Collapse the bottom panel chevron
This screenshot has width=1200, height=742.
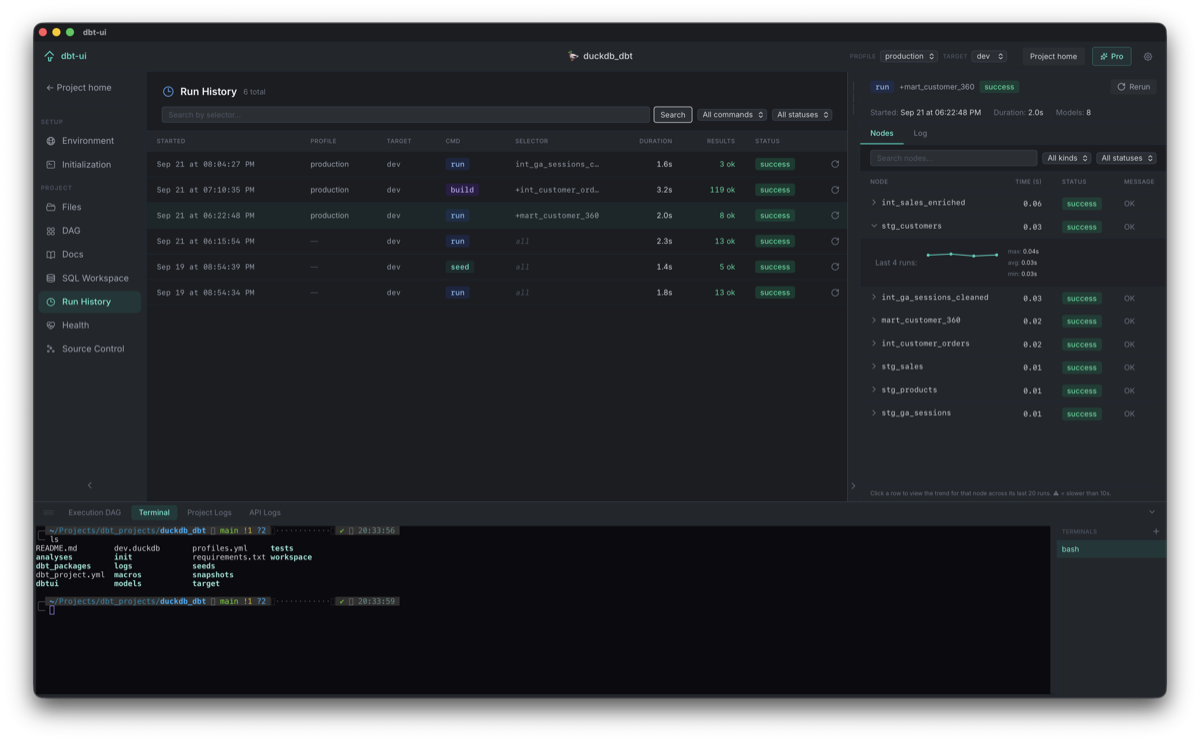click(x=1151, y=512)
